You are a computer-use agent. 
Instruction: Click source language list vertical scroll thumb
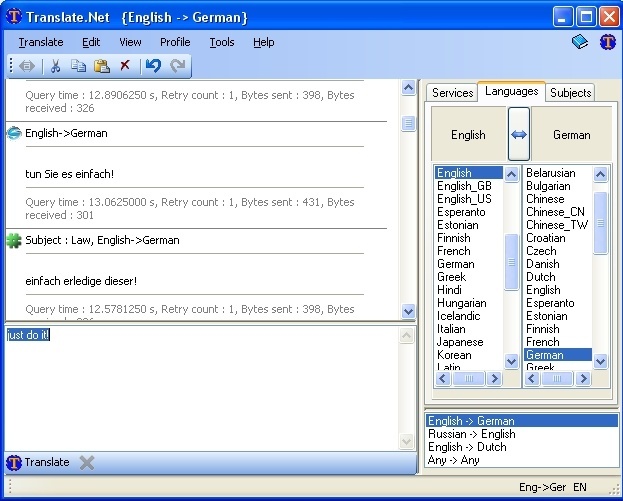point(511,262)
